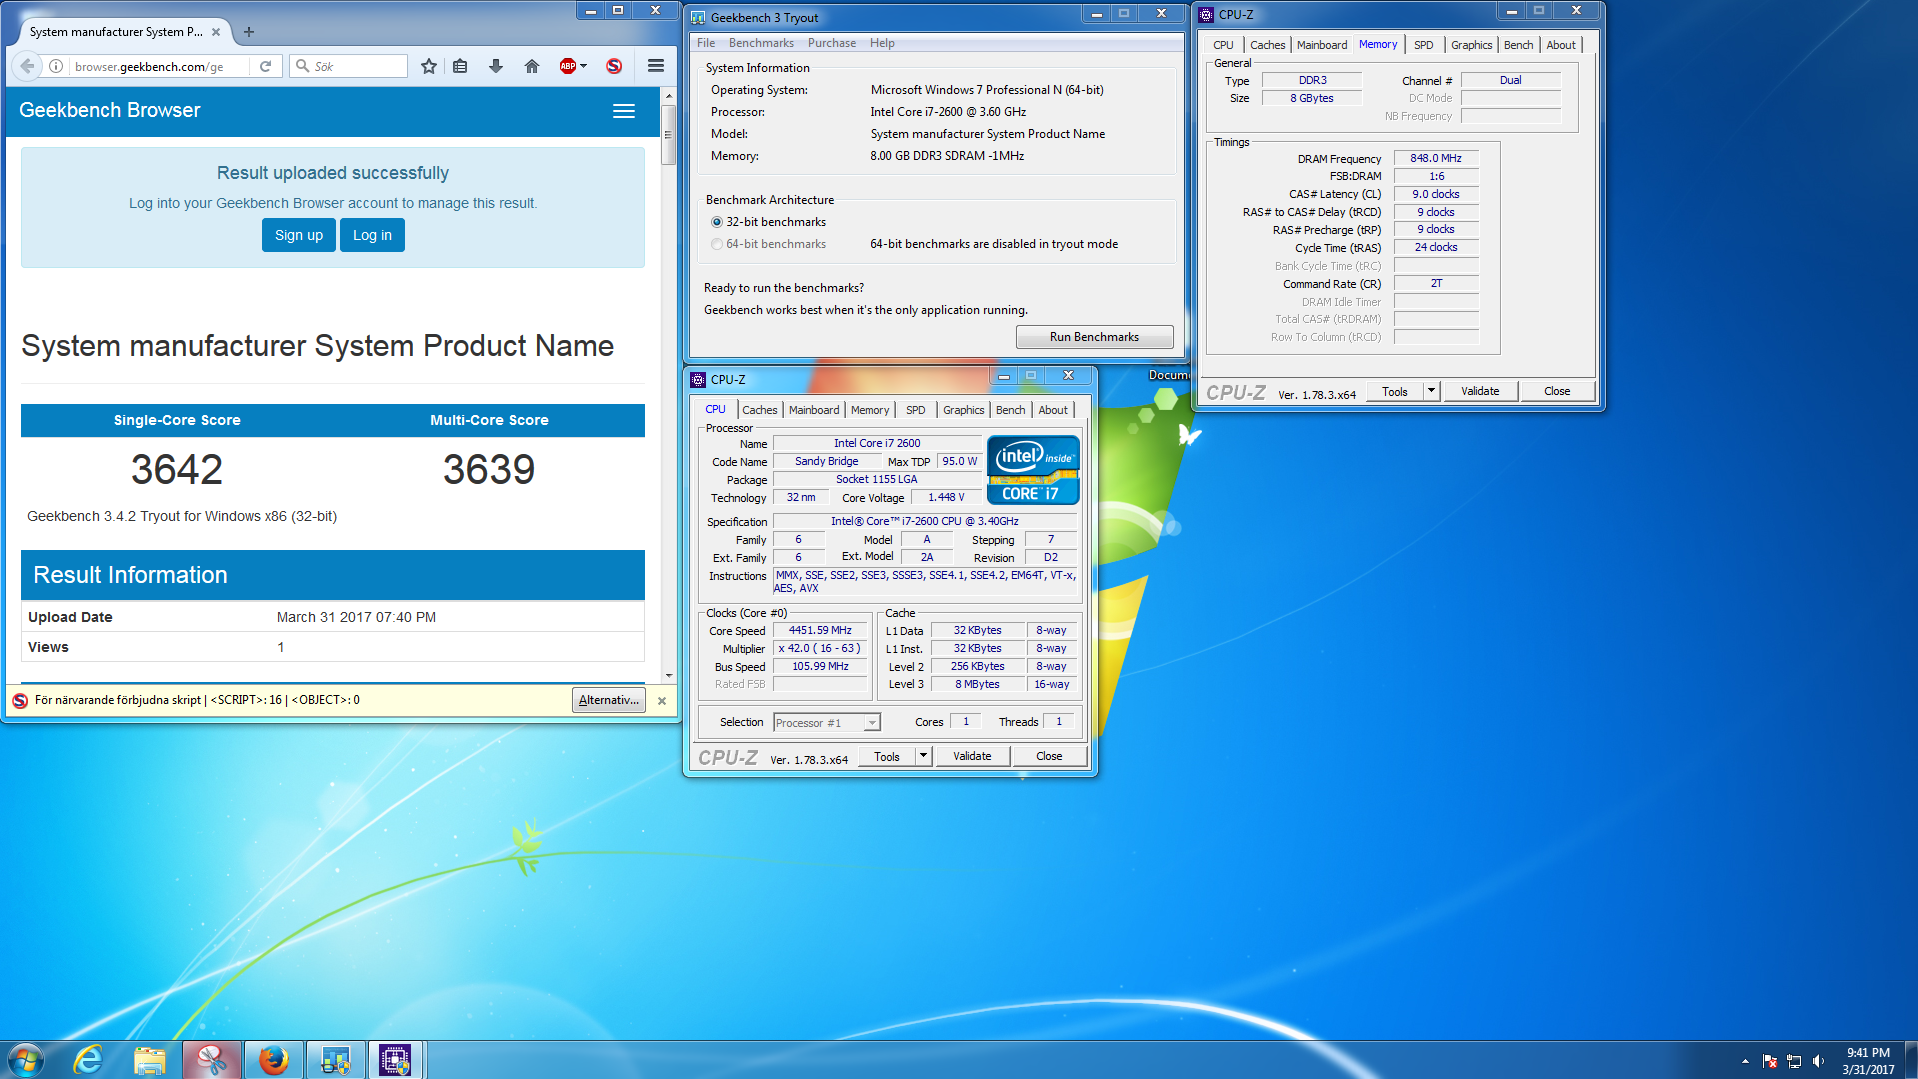
Task: Open Bench tab in CPU-Z processor window
Action: (x=1011, y=410)
